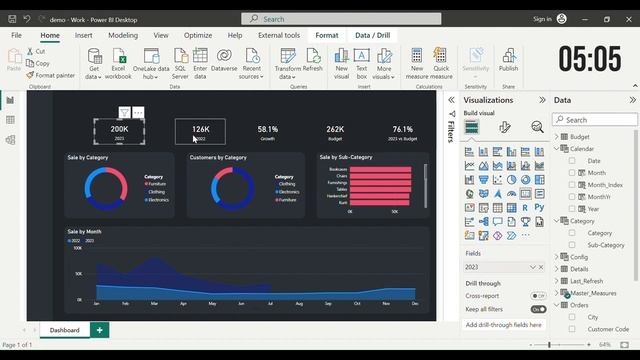
Task: Collapse the Calendar table
Action: (556, 149)
